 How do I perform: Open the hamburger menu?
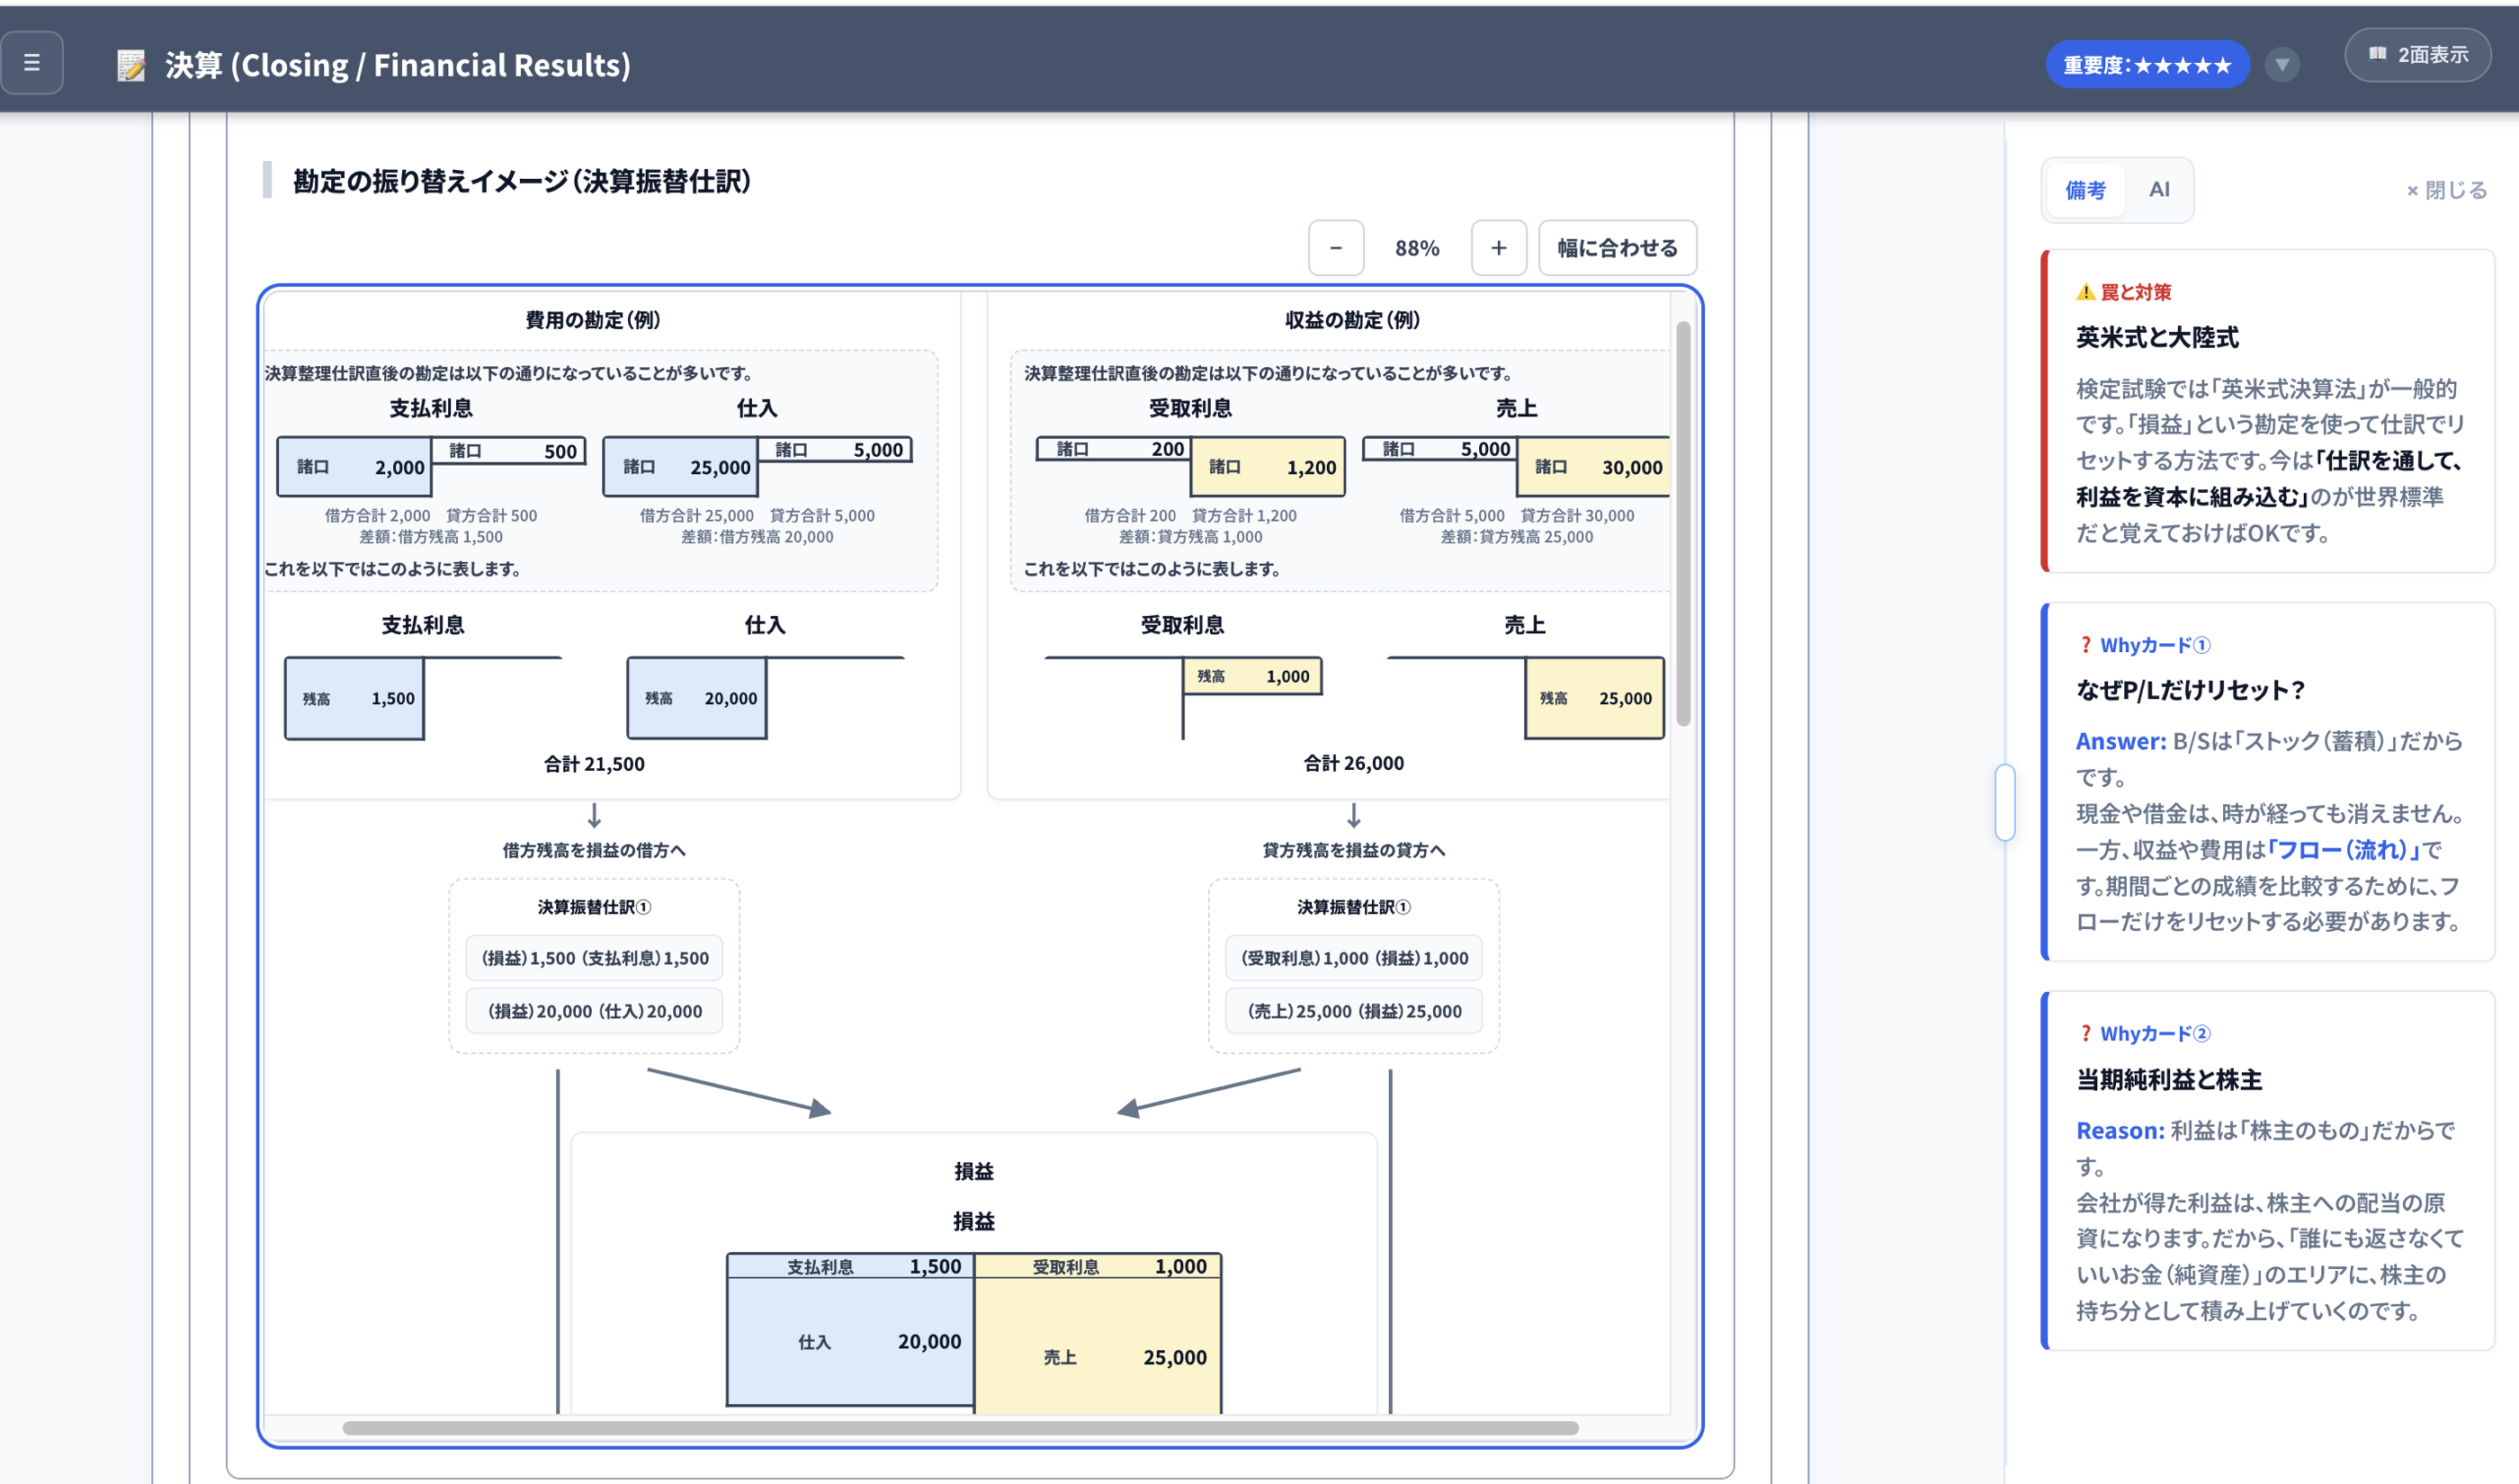pyautogui.click(x=32, y=63)
